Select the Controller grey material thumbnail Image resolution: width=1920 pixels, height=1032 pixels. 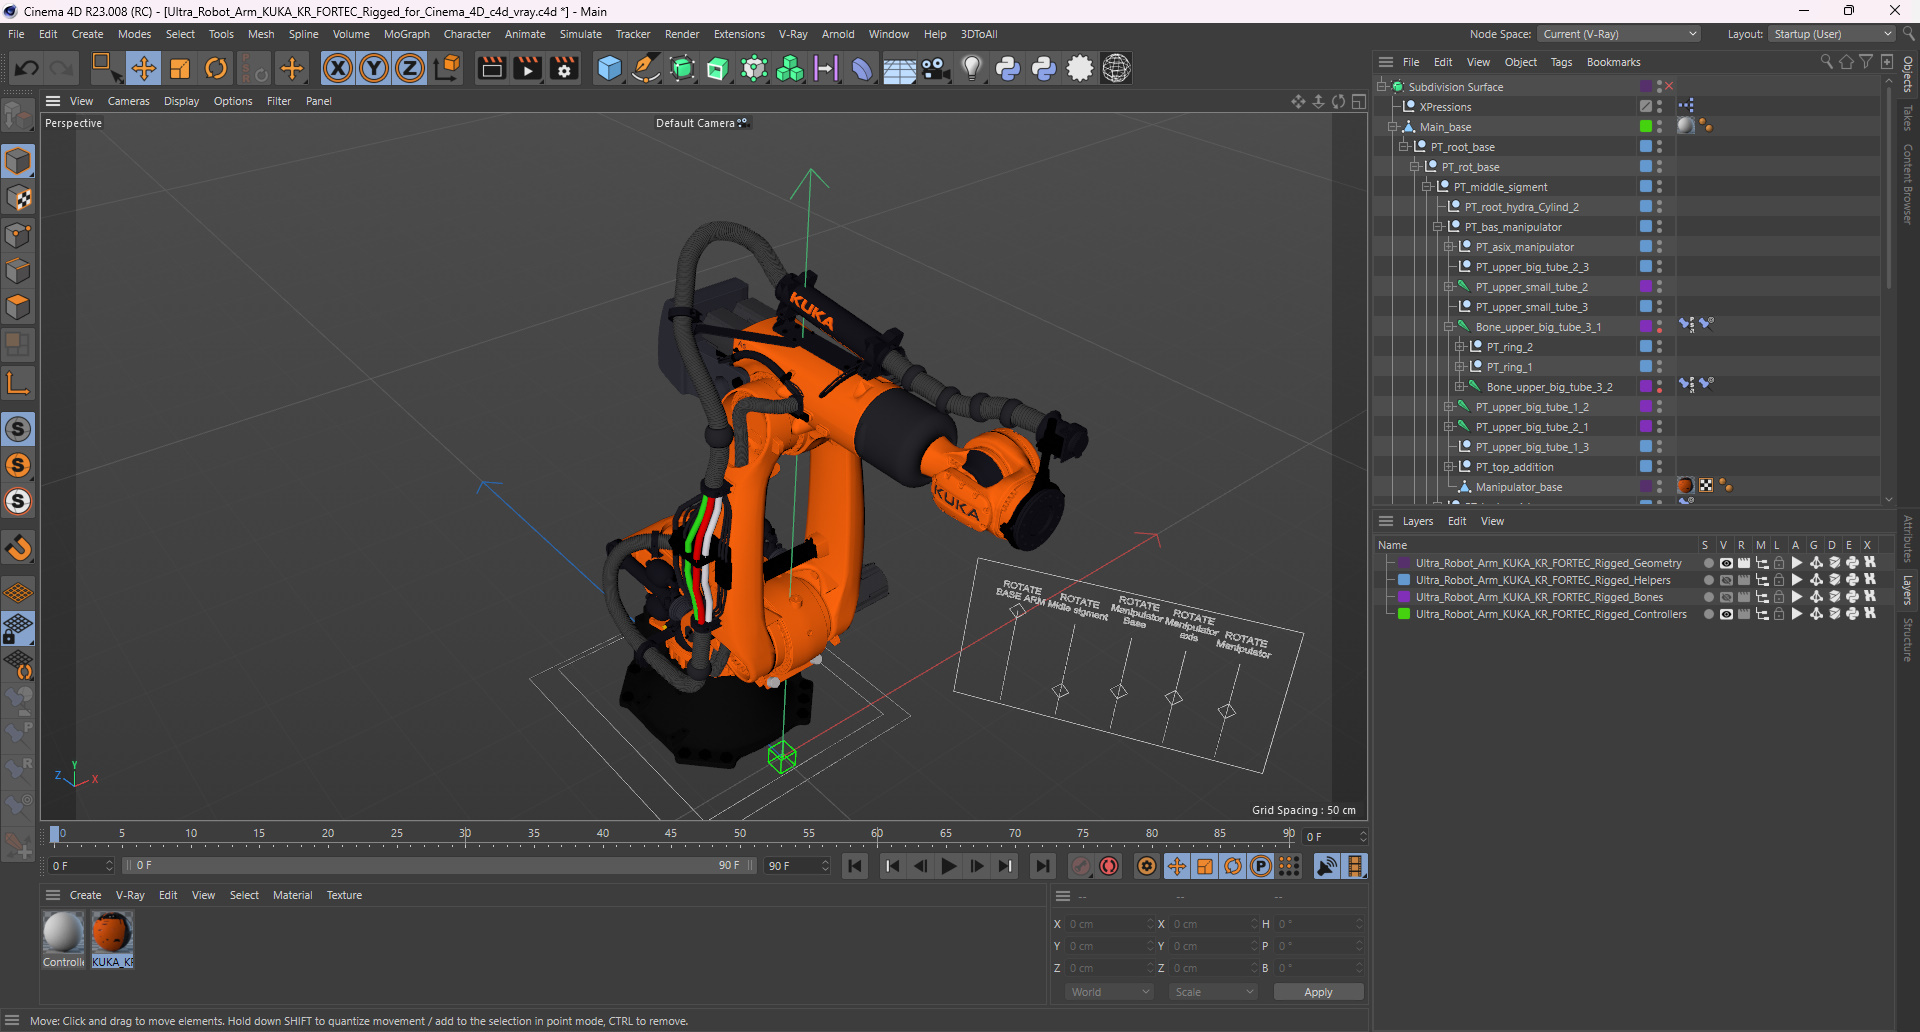(x=63, y=932)
